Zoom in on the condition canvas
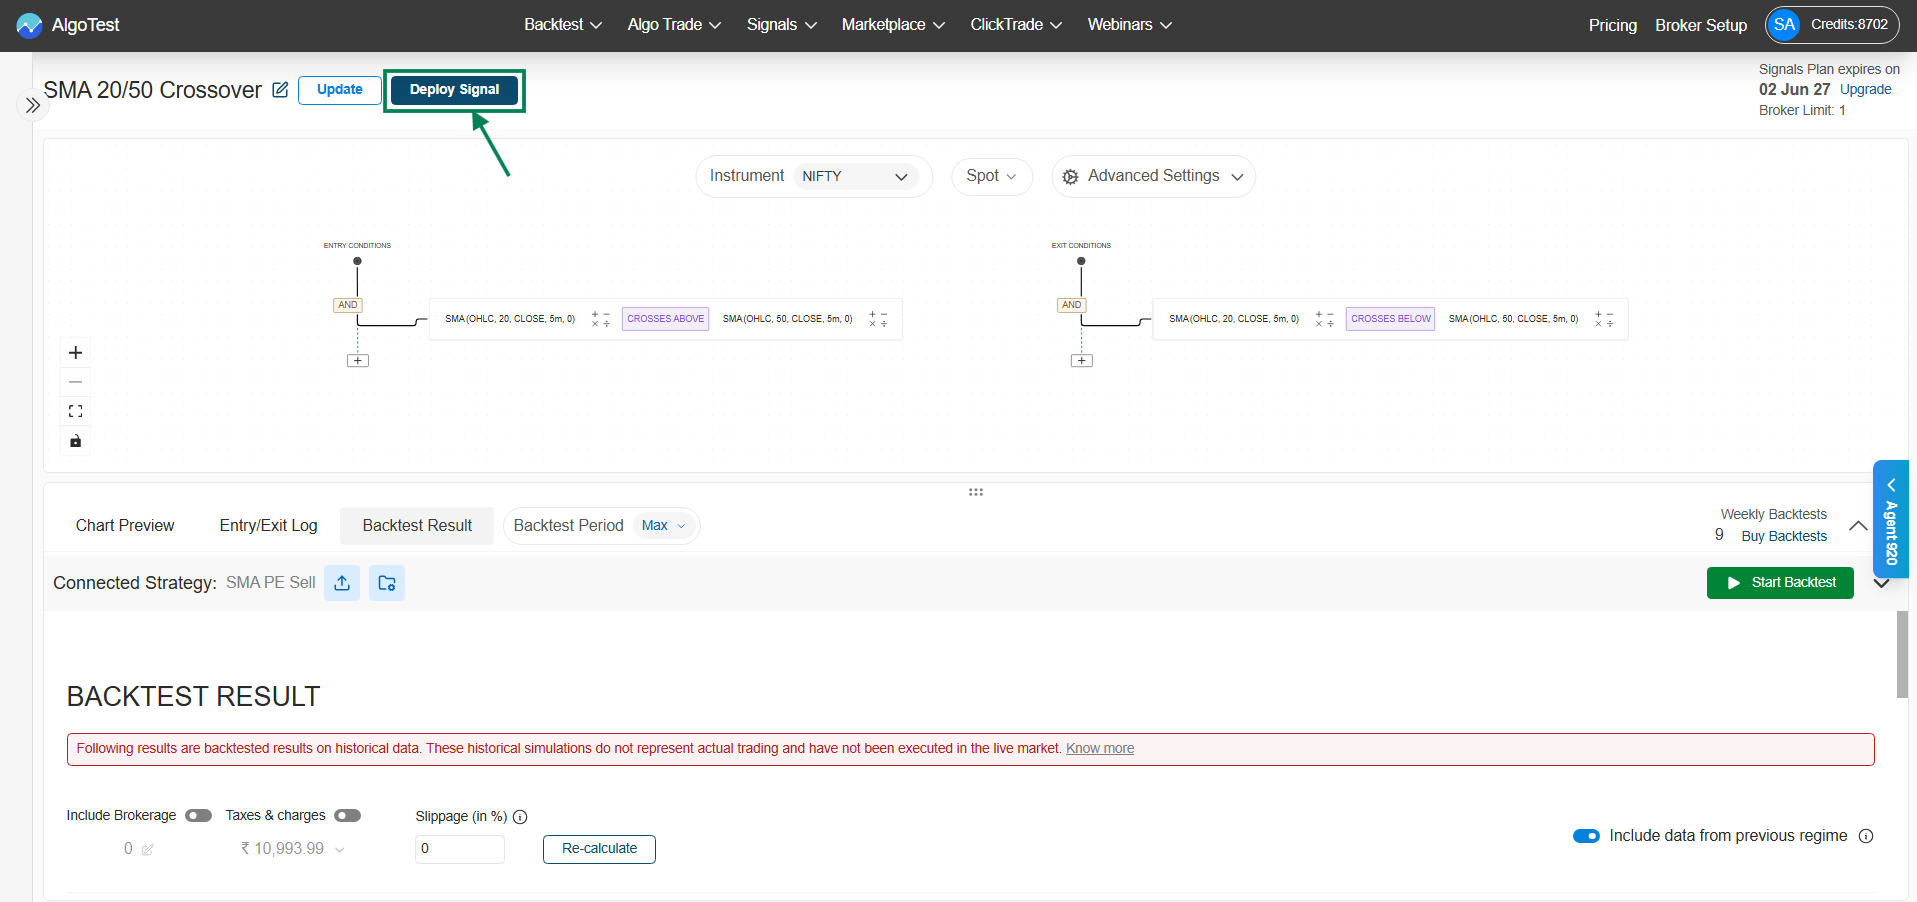Viewport: 1917px width, 902px height. click(x=75, y=353)
